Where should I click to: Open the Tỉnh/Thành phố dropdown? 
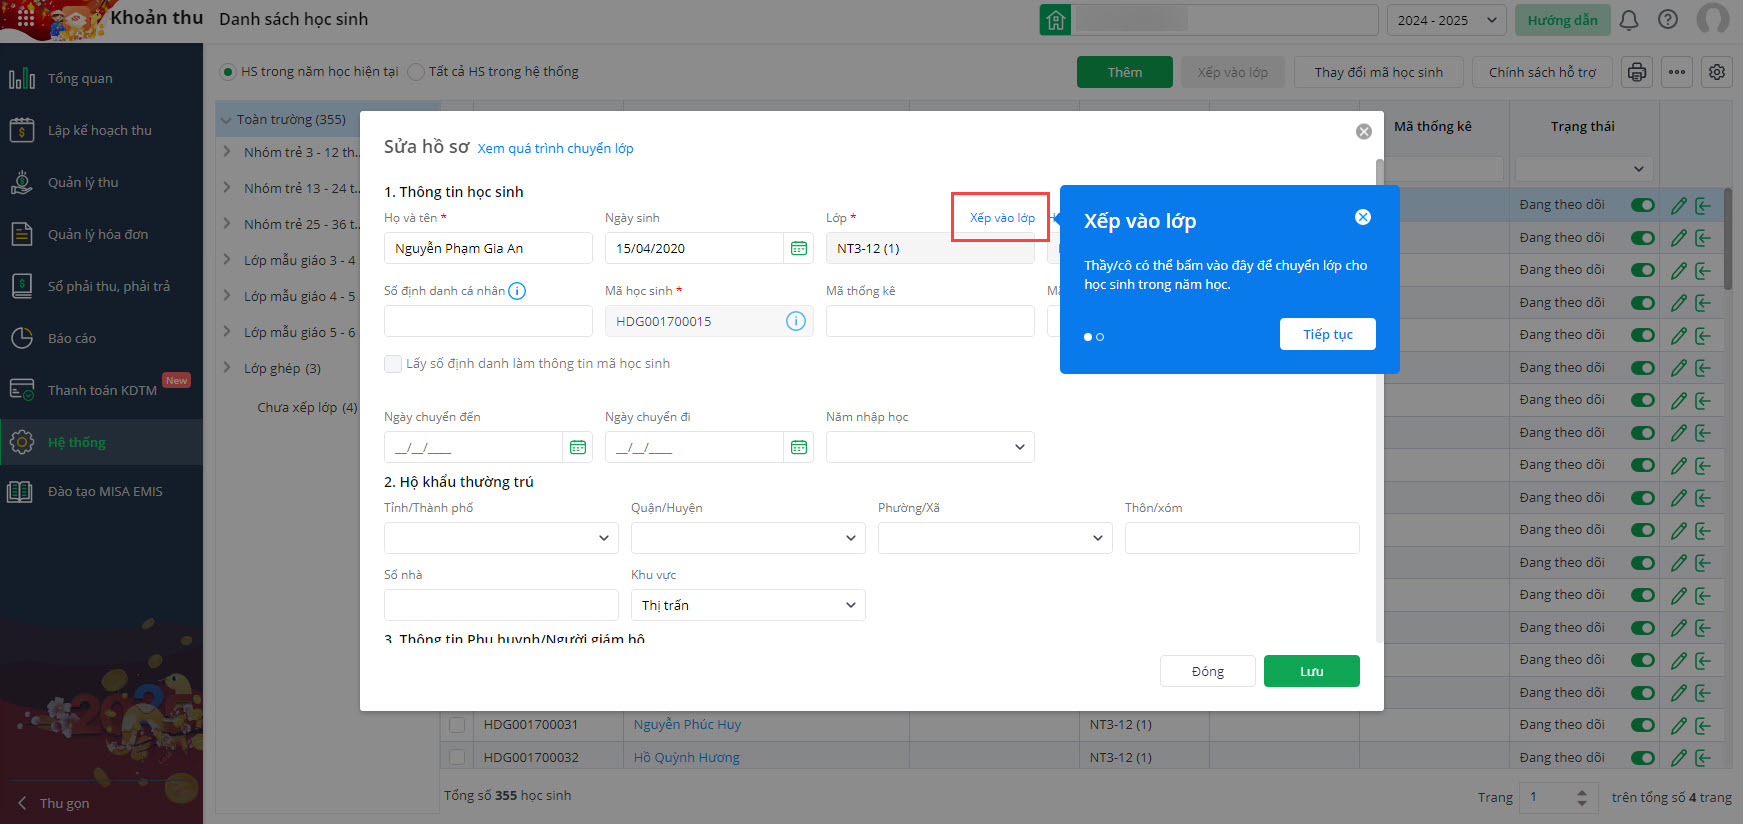(501, 538)
